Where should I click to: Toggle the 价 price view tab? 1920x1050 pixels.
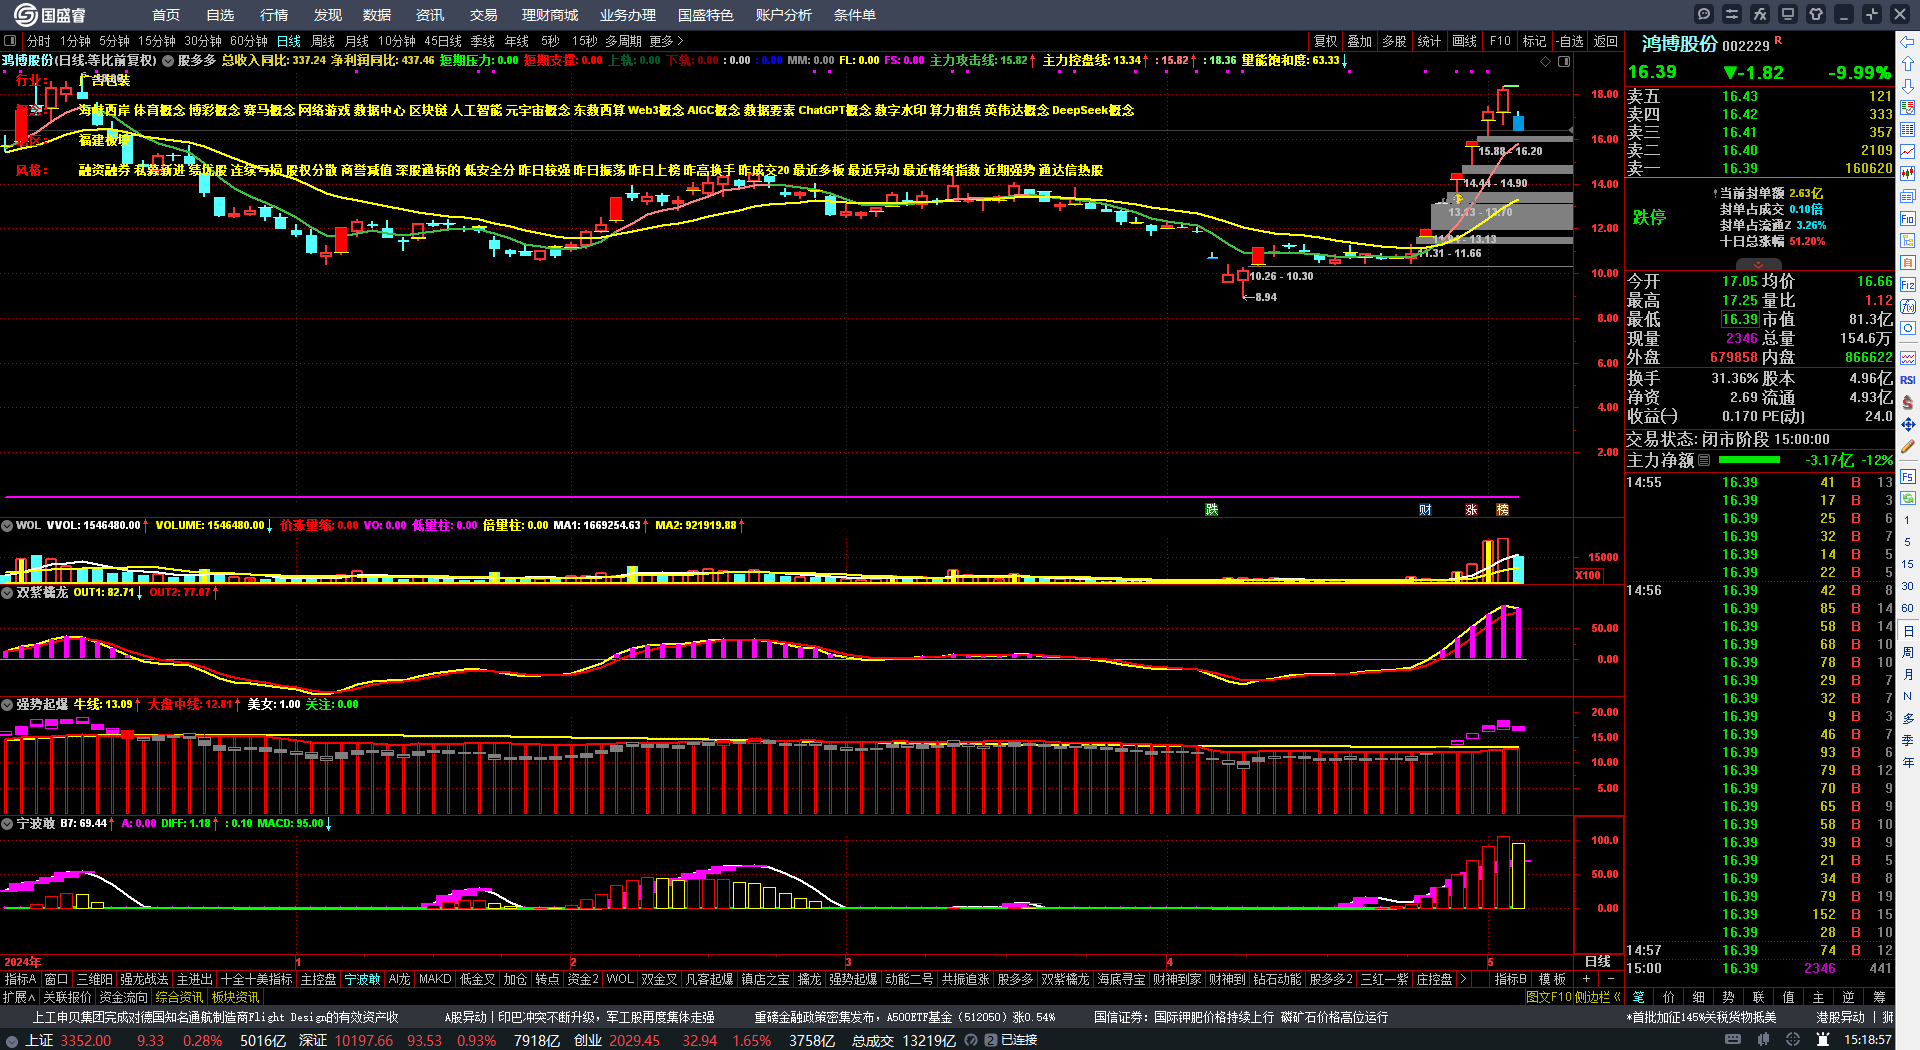(1669, 997)
